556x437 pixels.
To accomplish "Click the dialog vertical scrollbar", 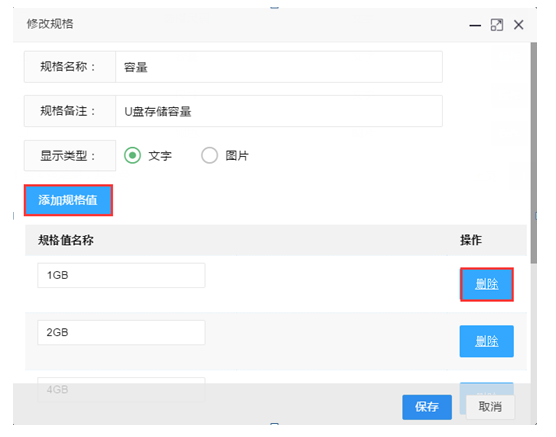I will click(x=534, y=153).
